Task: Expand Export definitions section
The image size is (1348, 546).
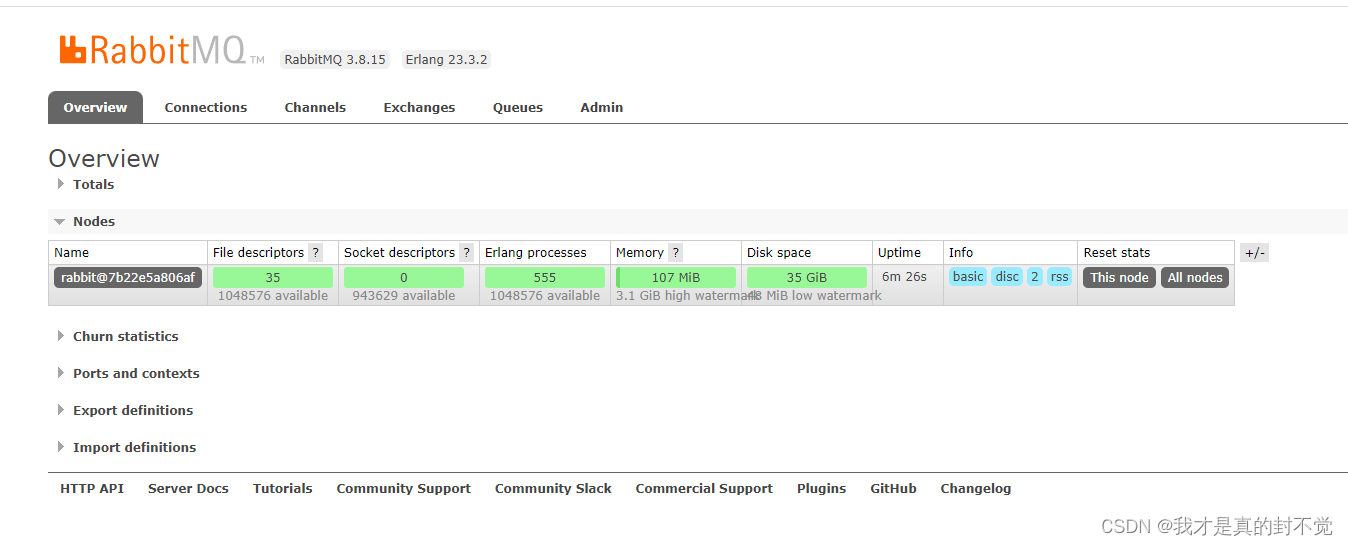Action: tap(125, 410)
